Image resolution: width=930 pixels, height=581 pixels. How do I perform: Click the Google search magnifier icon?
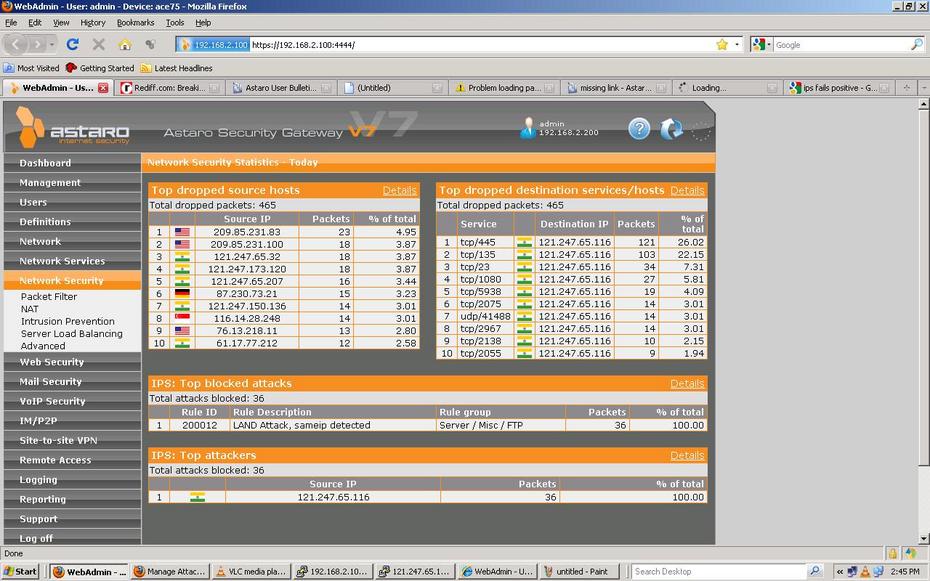[916, 44]
